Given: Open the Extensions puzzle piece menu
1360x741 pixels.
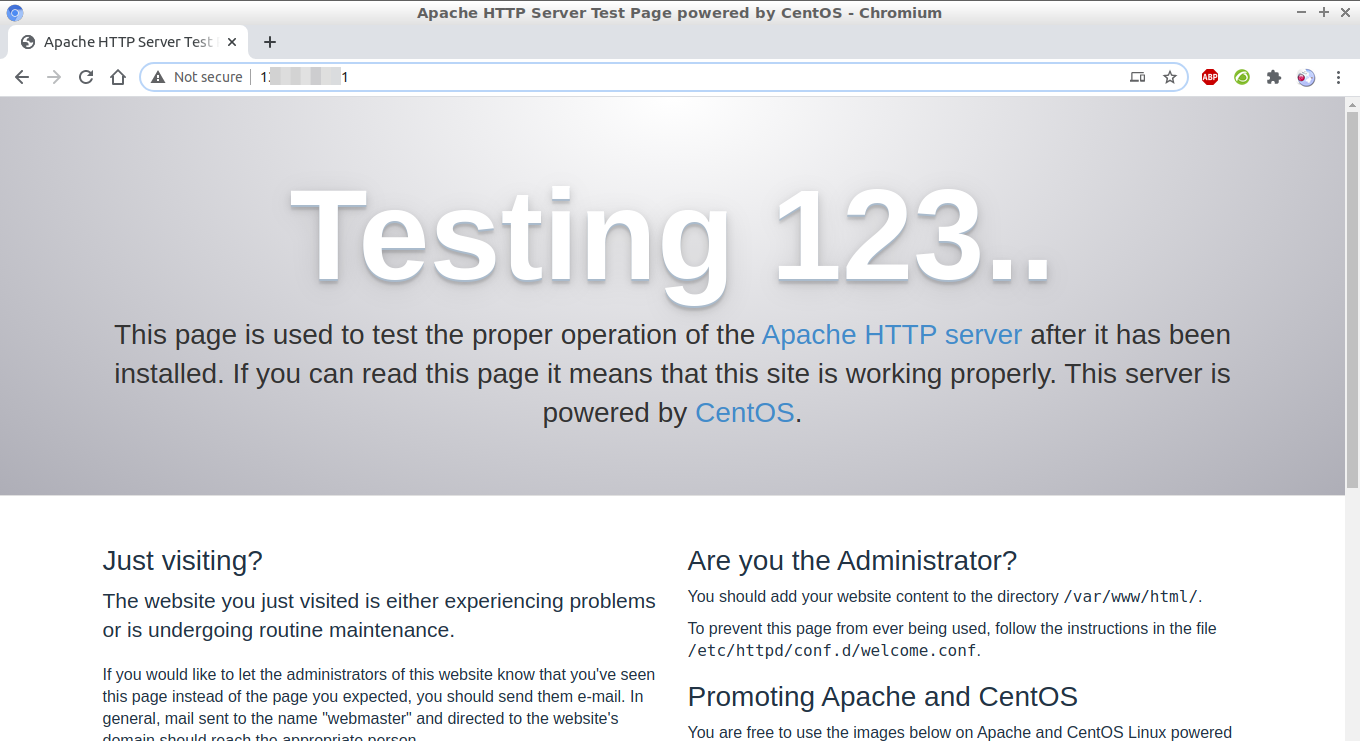Looking at the screenshot, I should (x=1274, y=77).
